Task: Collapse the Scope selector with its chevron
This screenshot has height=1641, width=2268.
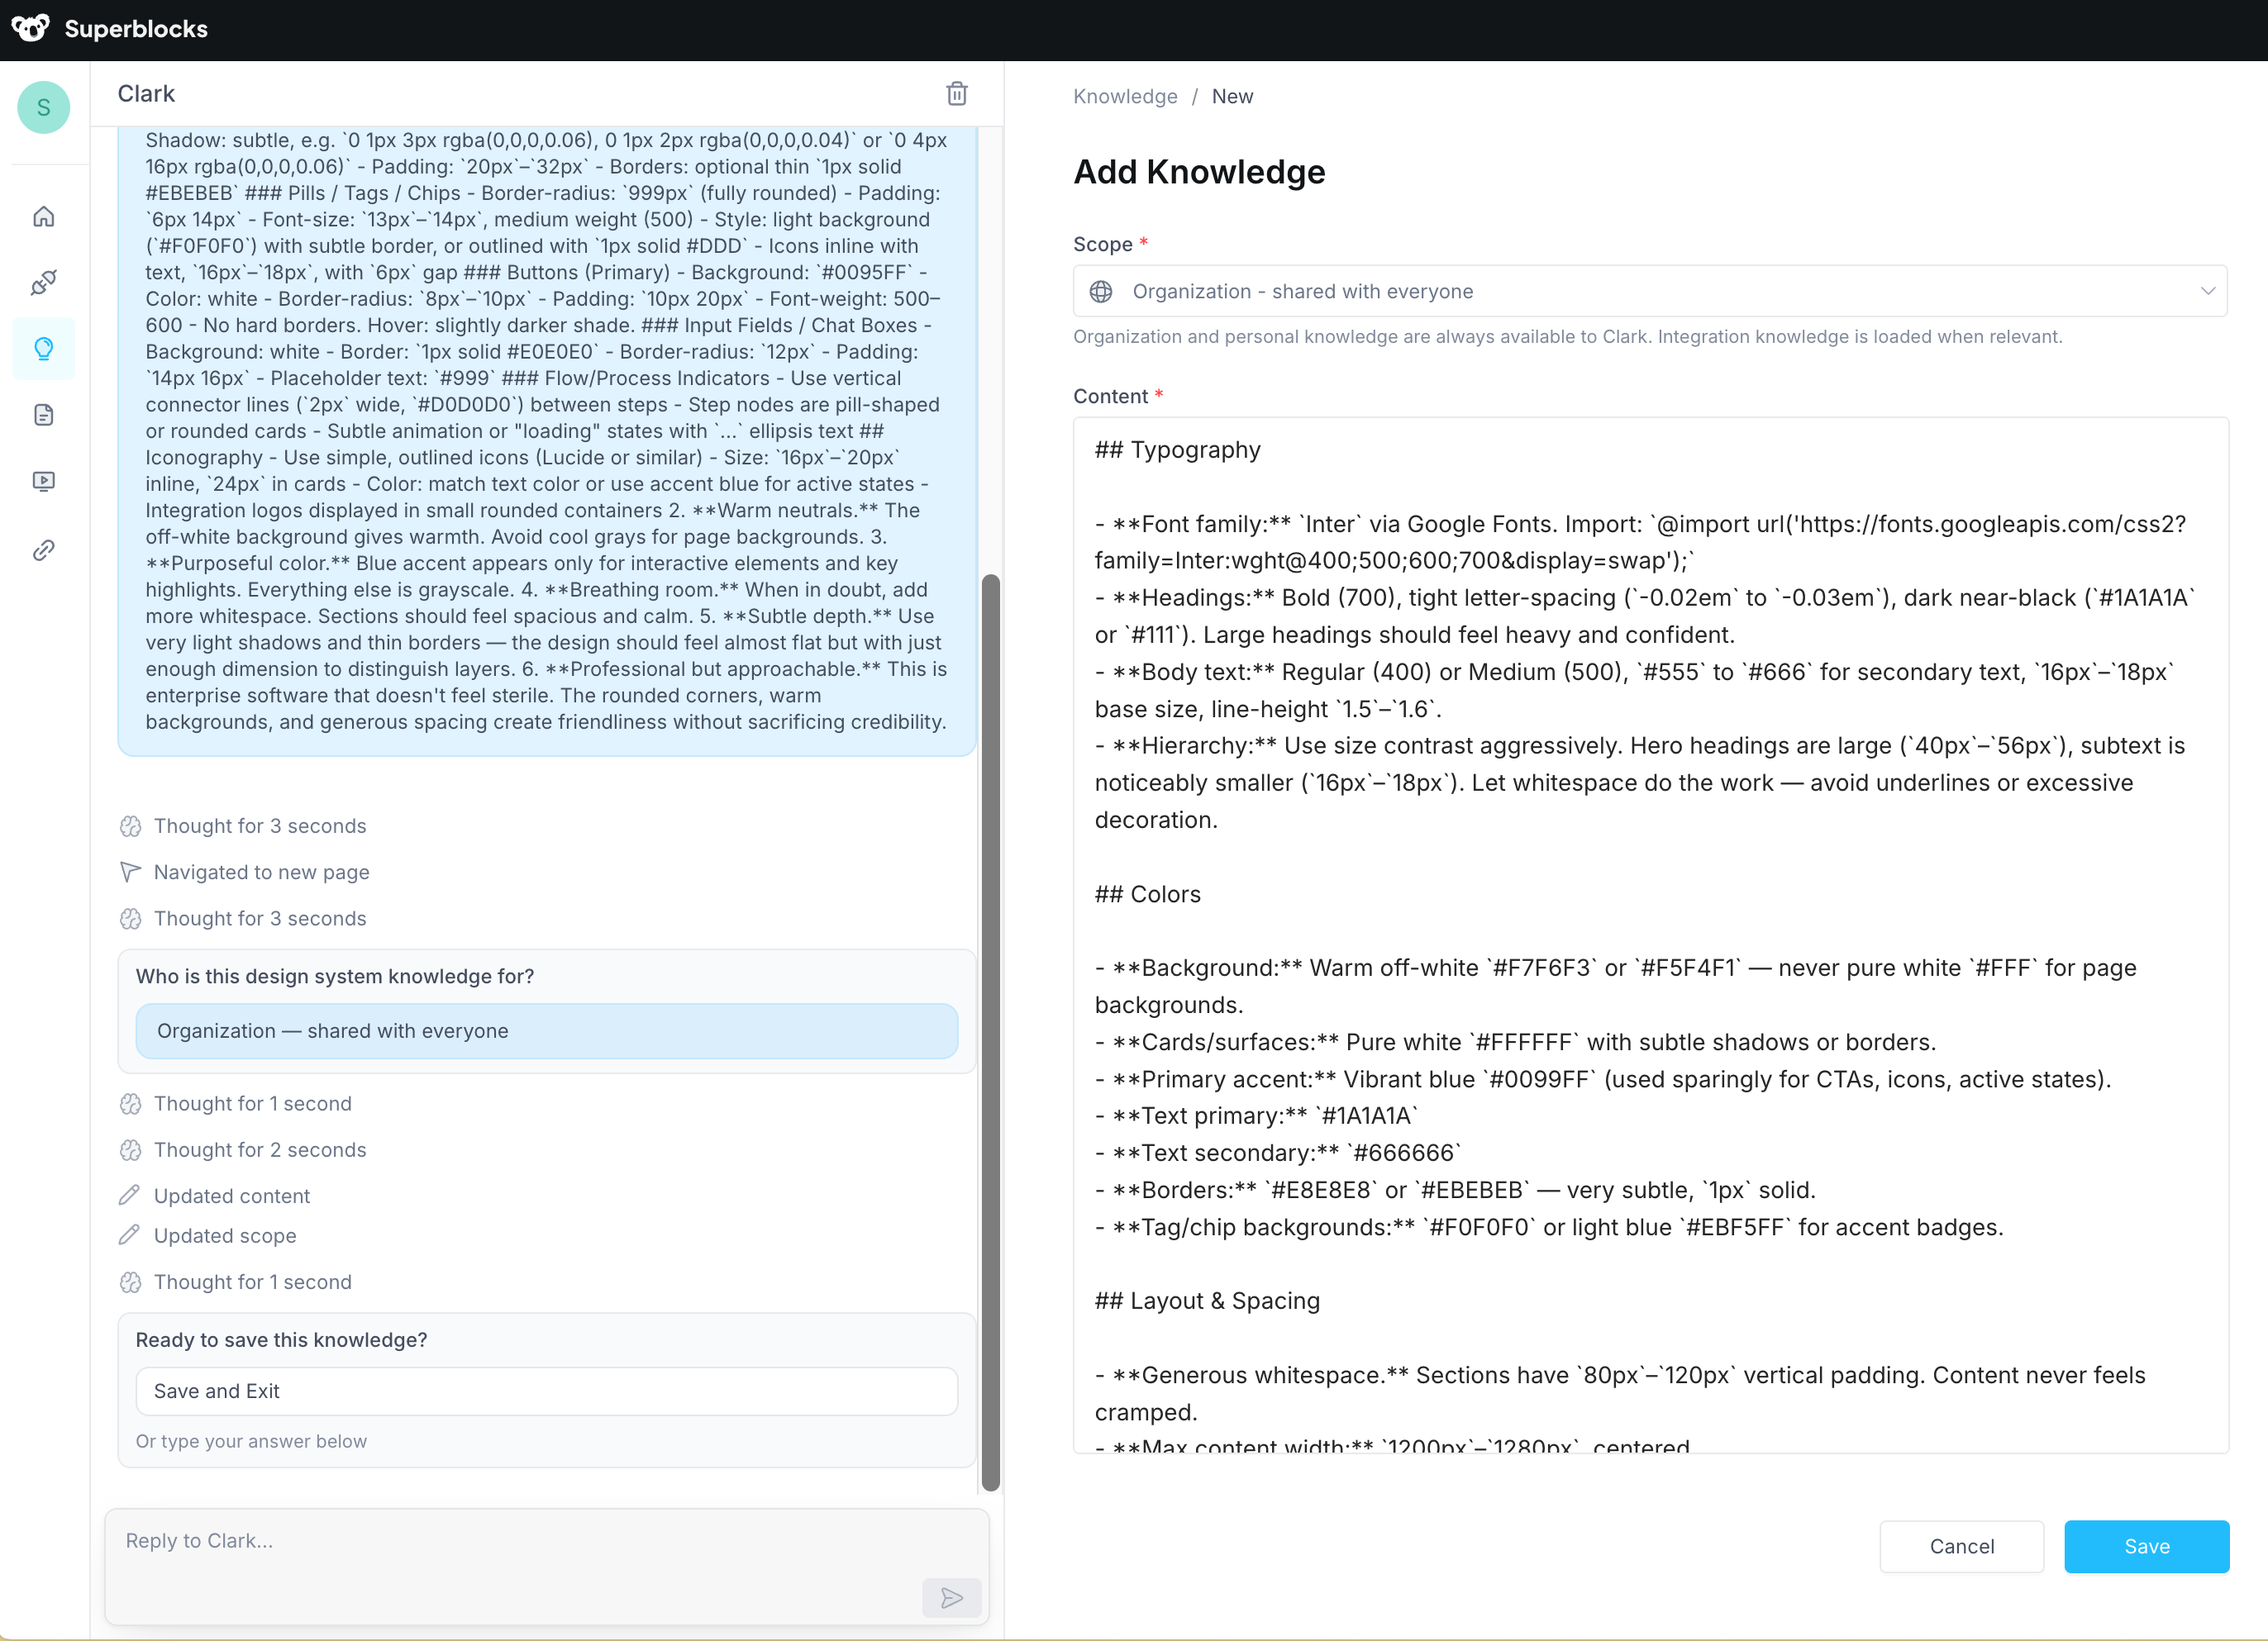Action: [x=2208, y=291]
